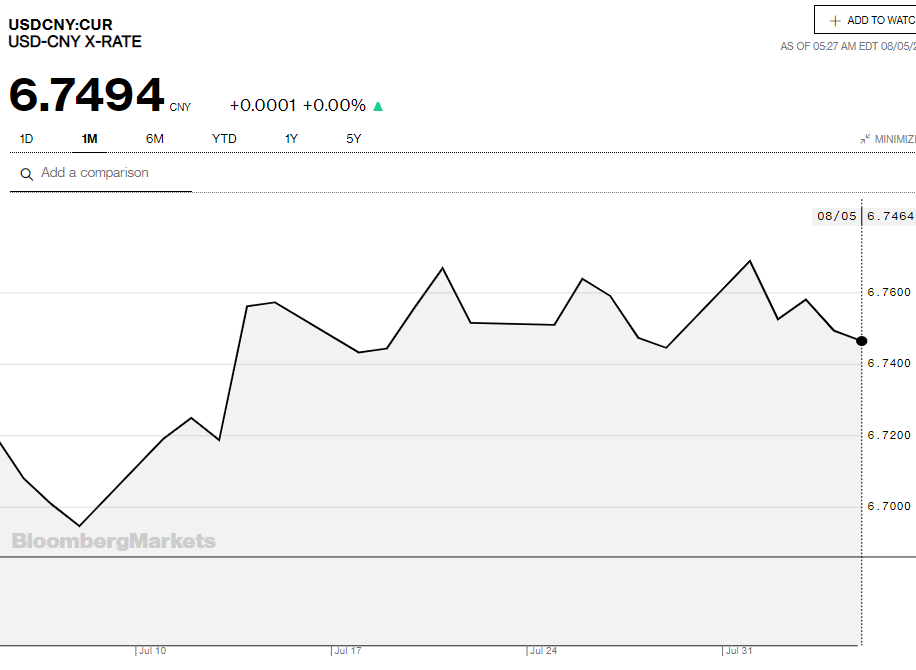Click the black dot marker ending the chart line
Viewport: 916px width, 670px height.
(x=862, y=341)
